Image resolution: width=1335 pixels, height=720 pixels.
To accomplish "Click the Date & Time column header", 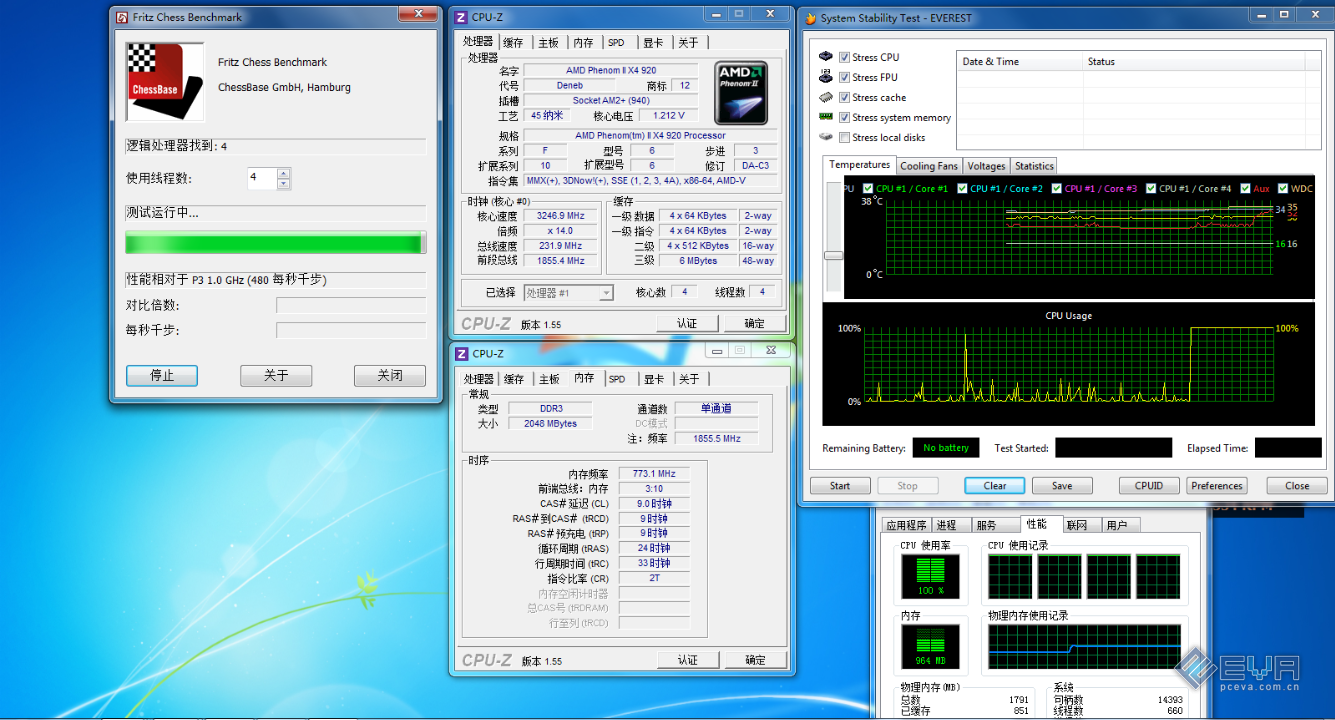I will point(1021,61).
